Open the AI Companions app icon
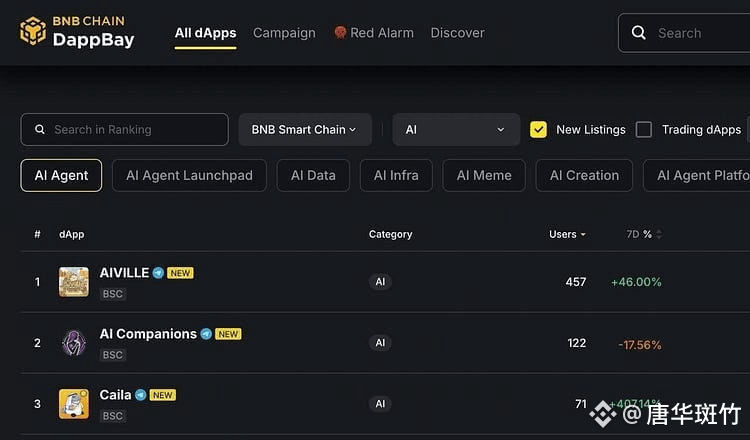 click(x=74, y=343)
